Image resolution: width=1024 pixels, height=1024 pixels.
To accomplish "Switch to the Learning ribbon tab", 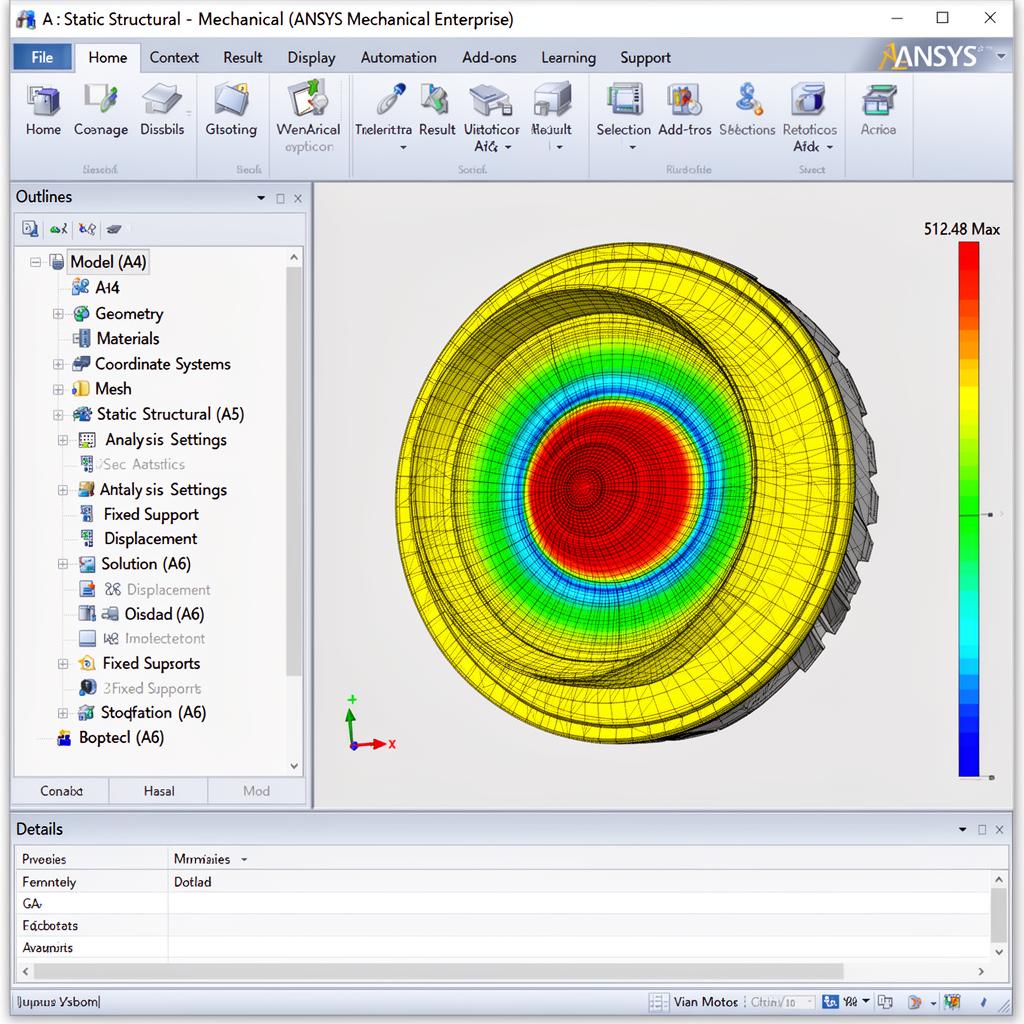I will click(568, 57).
